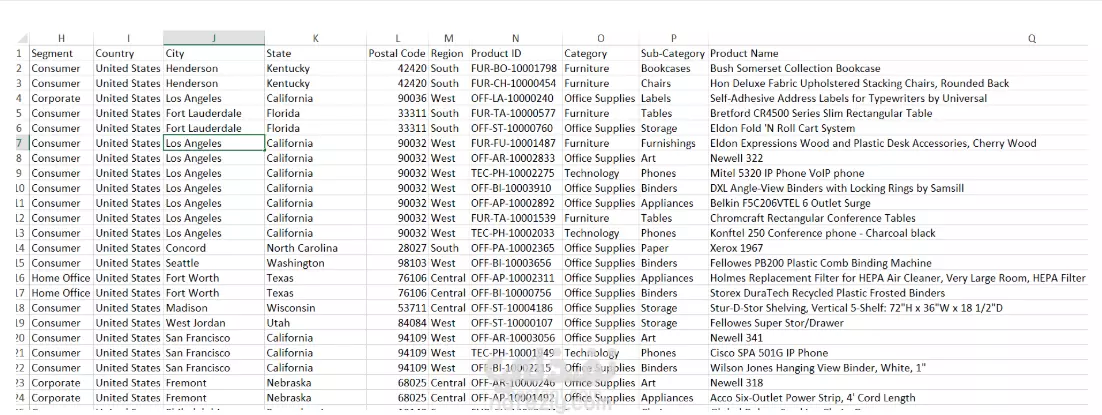Click the select-all corner triangle of the sheet
1102x415 pixels.
click(22, 39)
